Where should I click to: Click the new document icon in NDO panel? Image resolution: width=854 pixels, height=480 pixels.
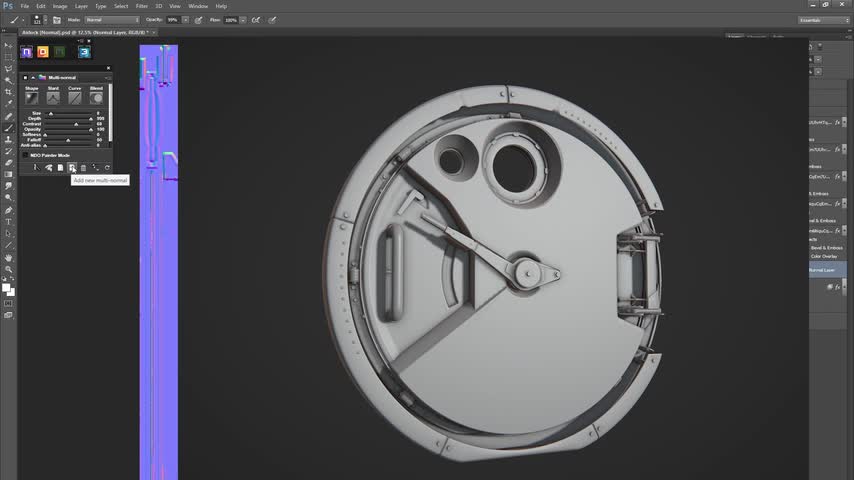pyautogui.click(x=60, y=168)
